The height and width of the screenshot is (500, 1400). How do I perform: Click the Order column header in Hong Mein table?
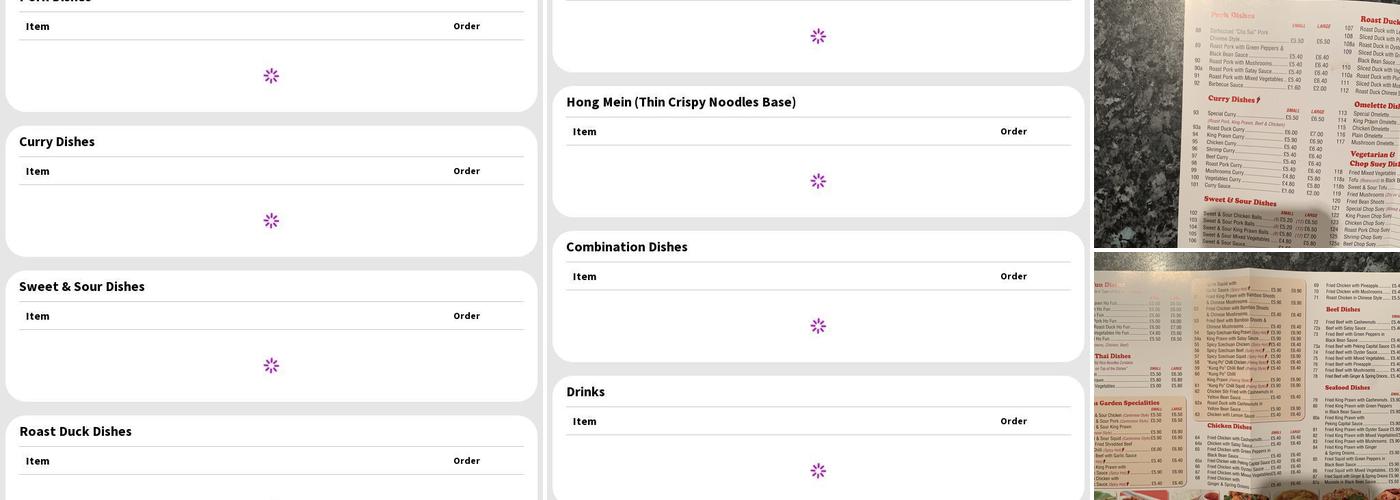pos(1013,131)
